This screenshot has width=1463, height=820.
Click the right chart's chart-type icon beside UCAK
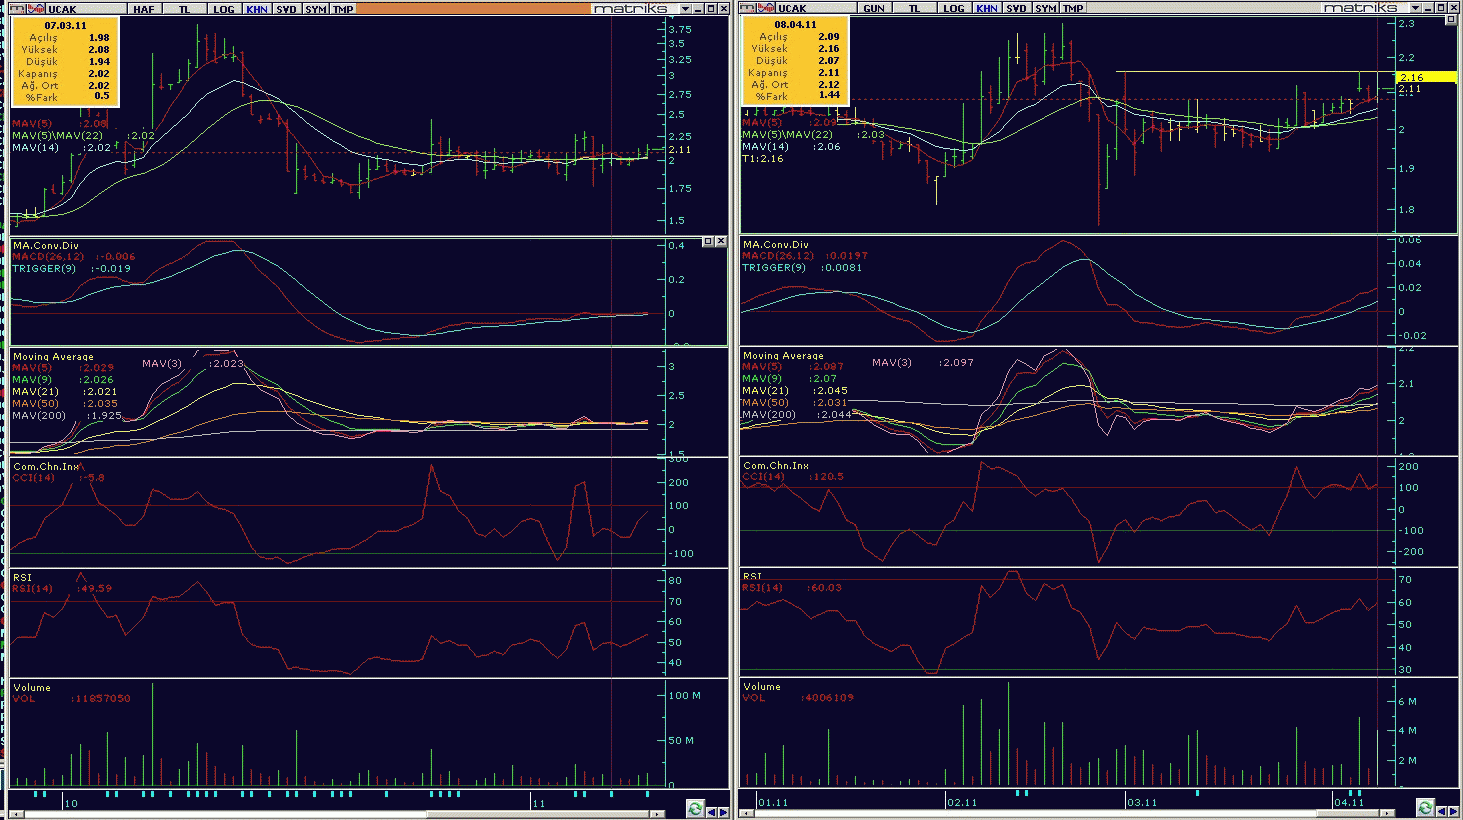tap(766, 8)
